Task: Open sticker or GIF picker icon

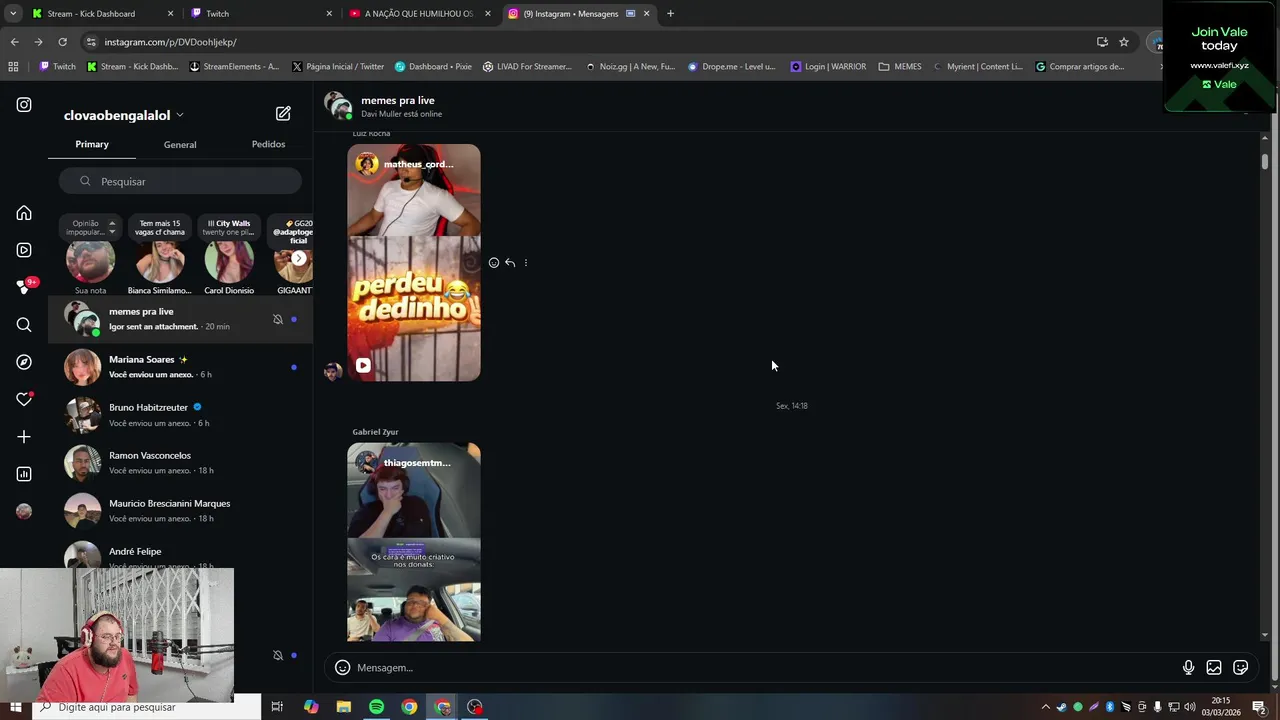Action: pos(1241,667)
